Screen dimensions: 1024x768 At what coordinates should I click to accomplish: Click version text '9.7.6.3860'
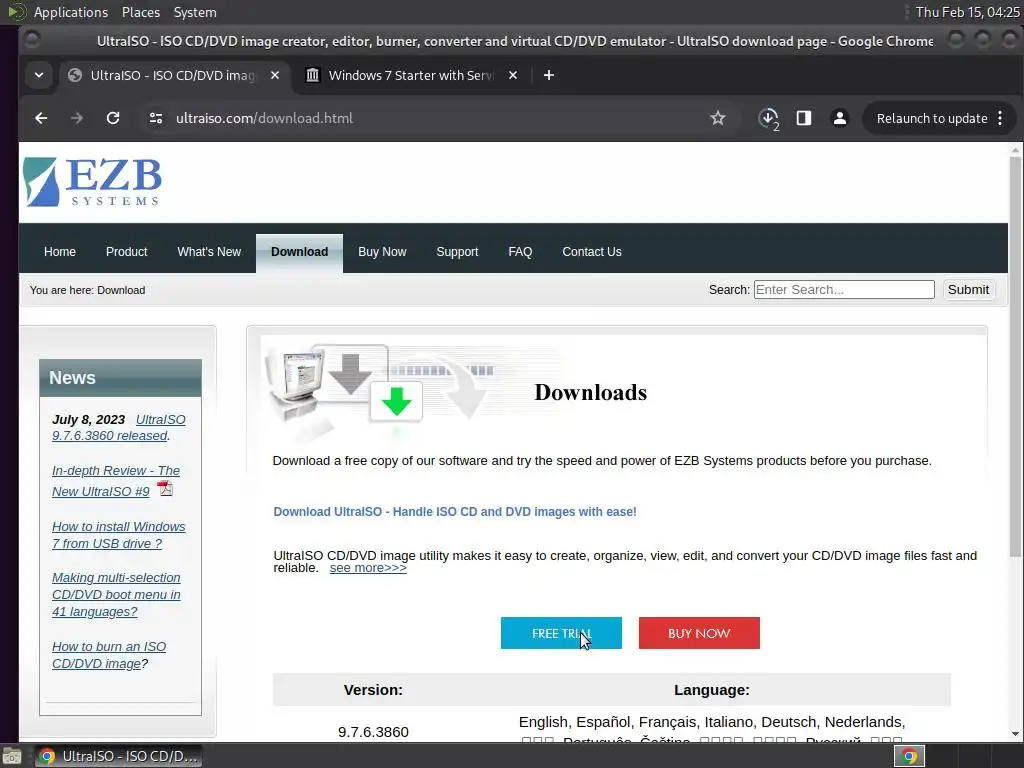pos(373,731)
